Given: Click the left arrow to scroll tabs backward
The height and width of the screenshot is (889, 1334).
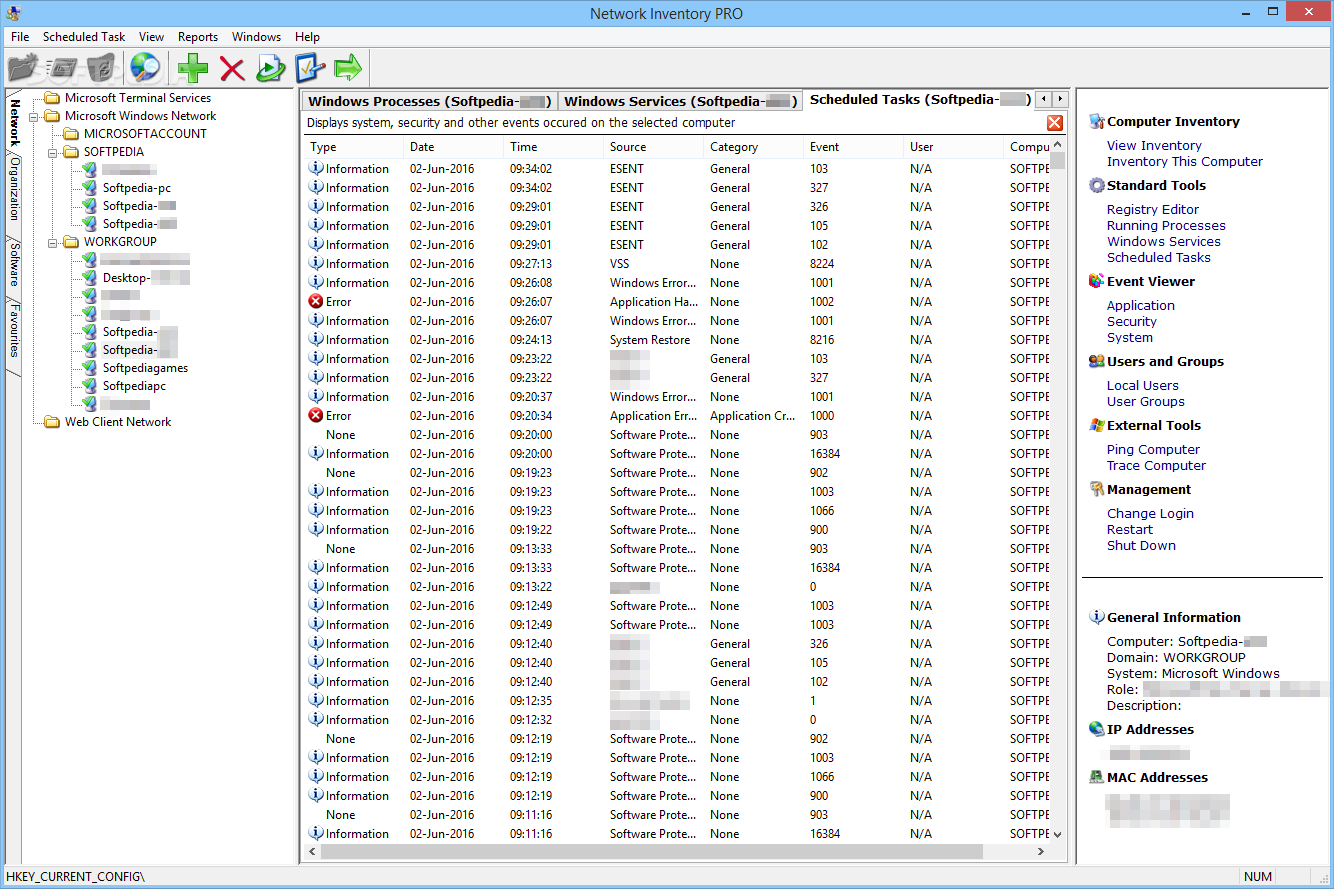Looking at the screenshot, I should (x=1043, y=99).
